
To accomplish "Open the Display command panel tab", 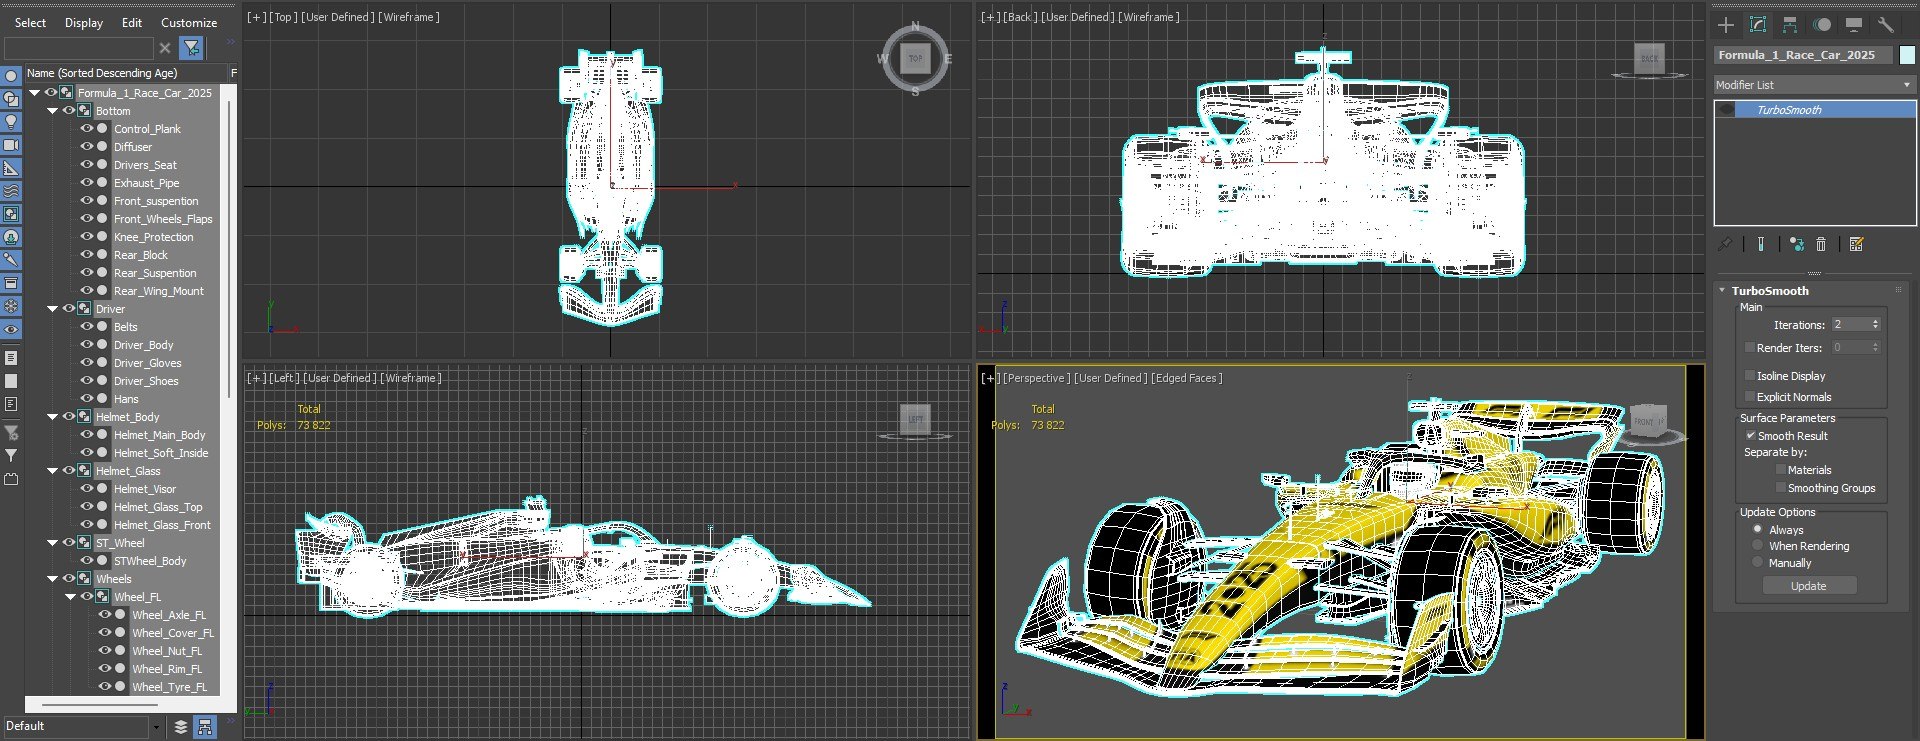I will pyautogui.click(x=1854, y=25).
